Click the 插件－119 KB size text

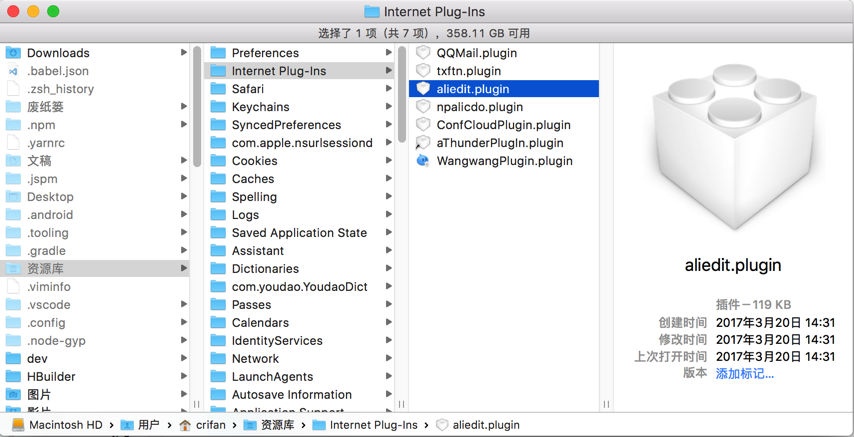pos(753,305)
